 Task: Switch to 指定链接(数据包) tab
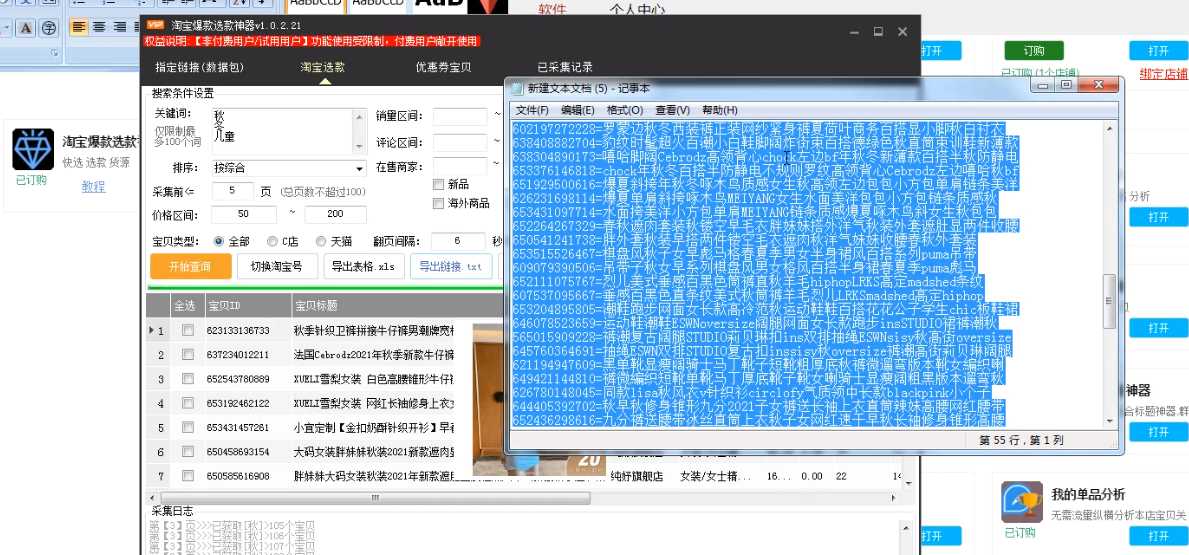point(199,67)
